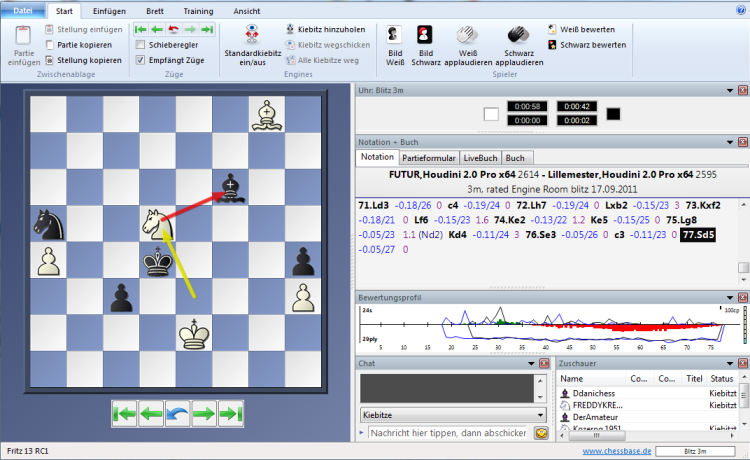Screen dimensions: 750x460
Task: Click move 76.Se3 in notation
Action: 540,235
